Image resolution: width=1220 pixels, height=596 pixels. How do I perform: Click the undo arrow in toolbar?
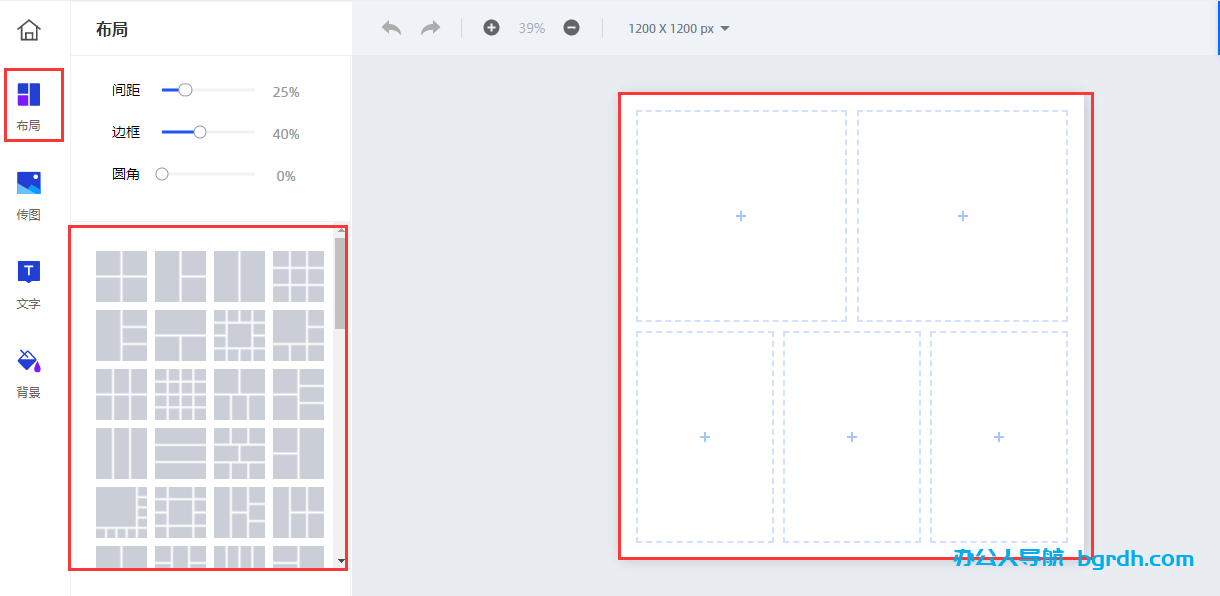pos(391,28)
